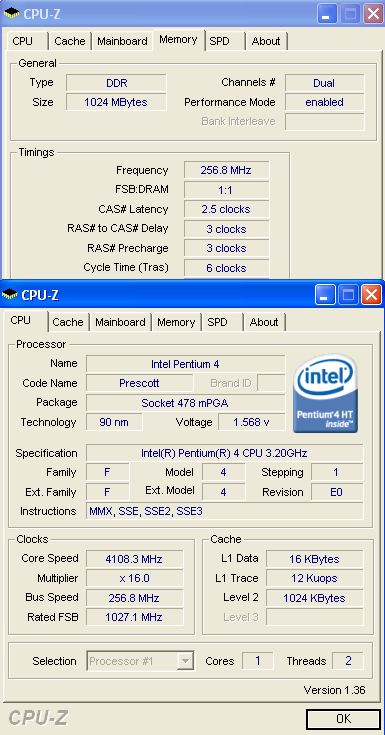
Task: Open the About tab in the front CPU-Z window
Action: point(264,322)
